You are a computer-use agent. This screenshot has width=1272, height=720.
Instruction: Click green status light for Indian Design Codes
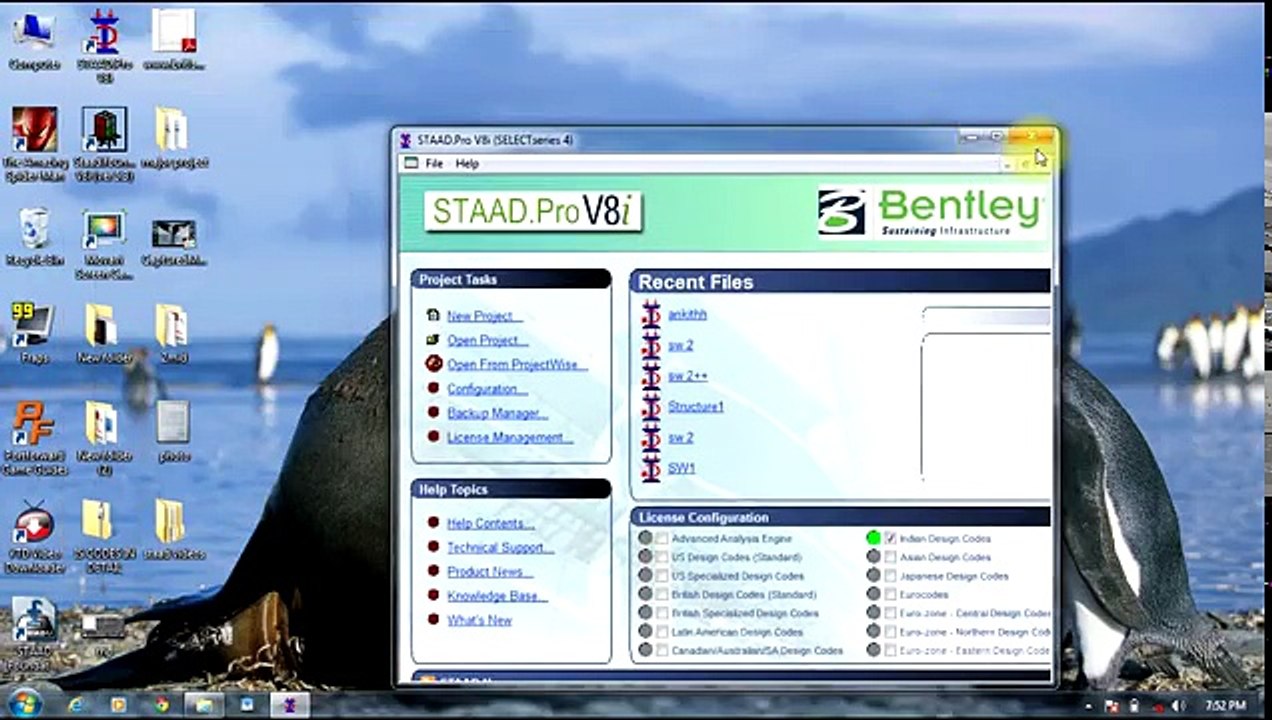874,539
